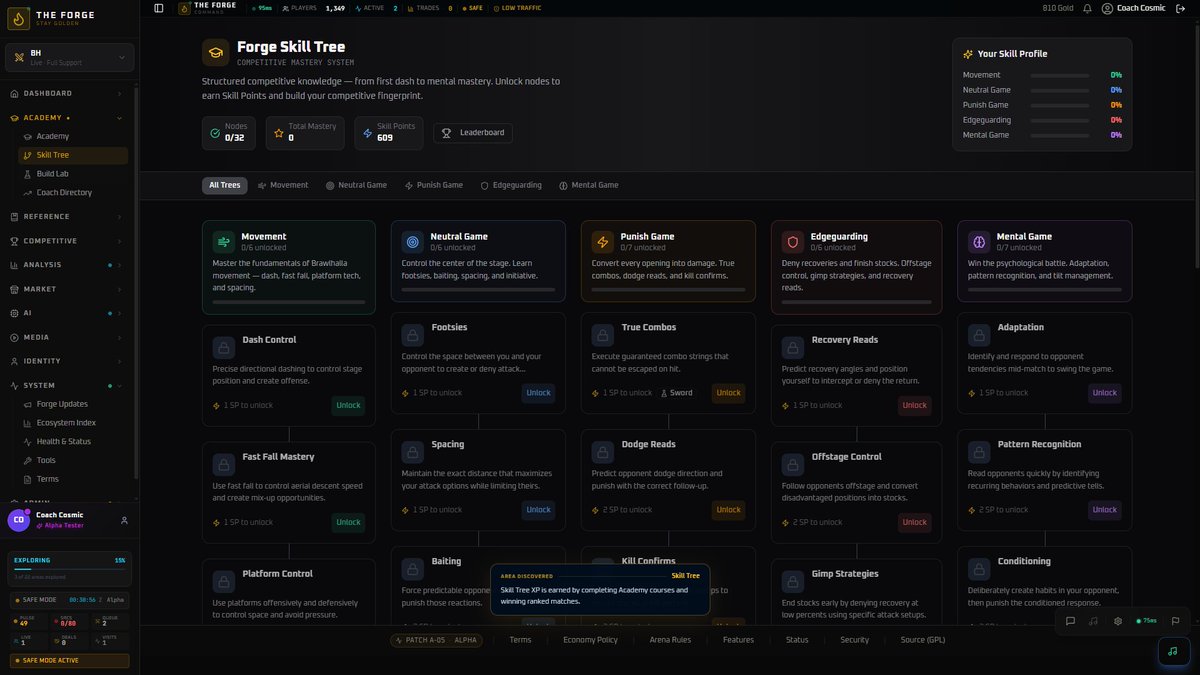This screenshot has height=675, width=1200.
Task: Open Ecosystem Index in sidebar
Action: click(x=73, y=423)
